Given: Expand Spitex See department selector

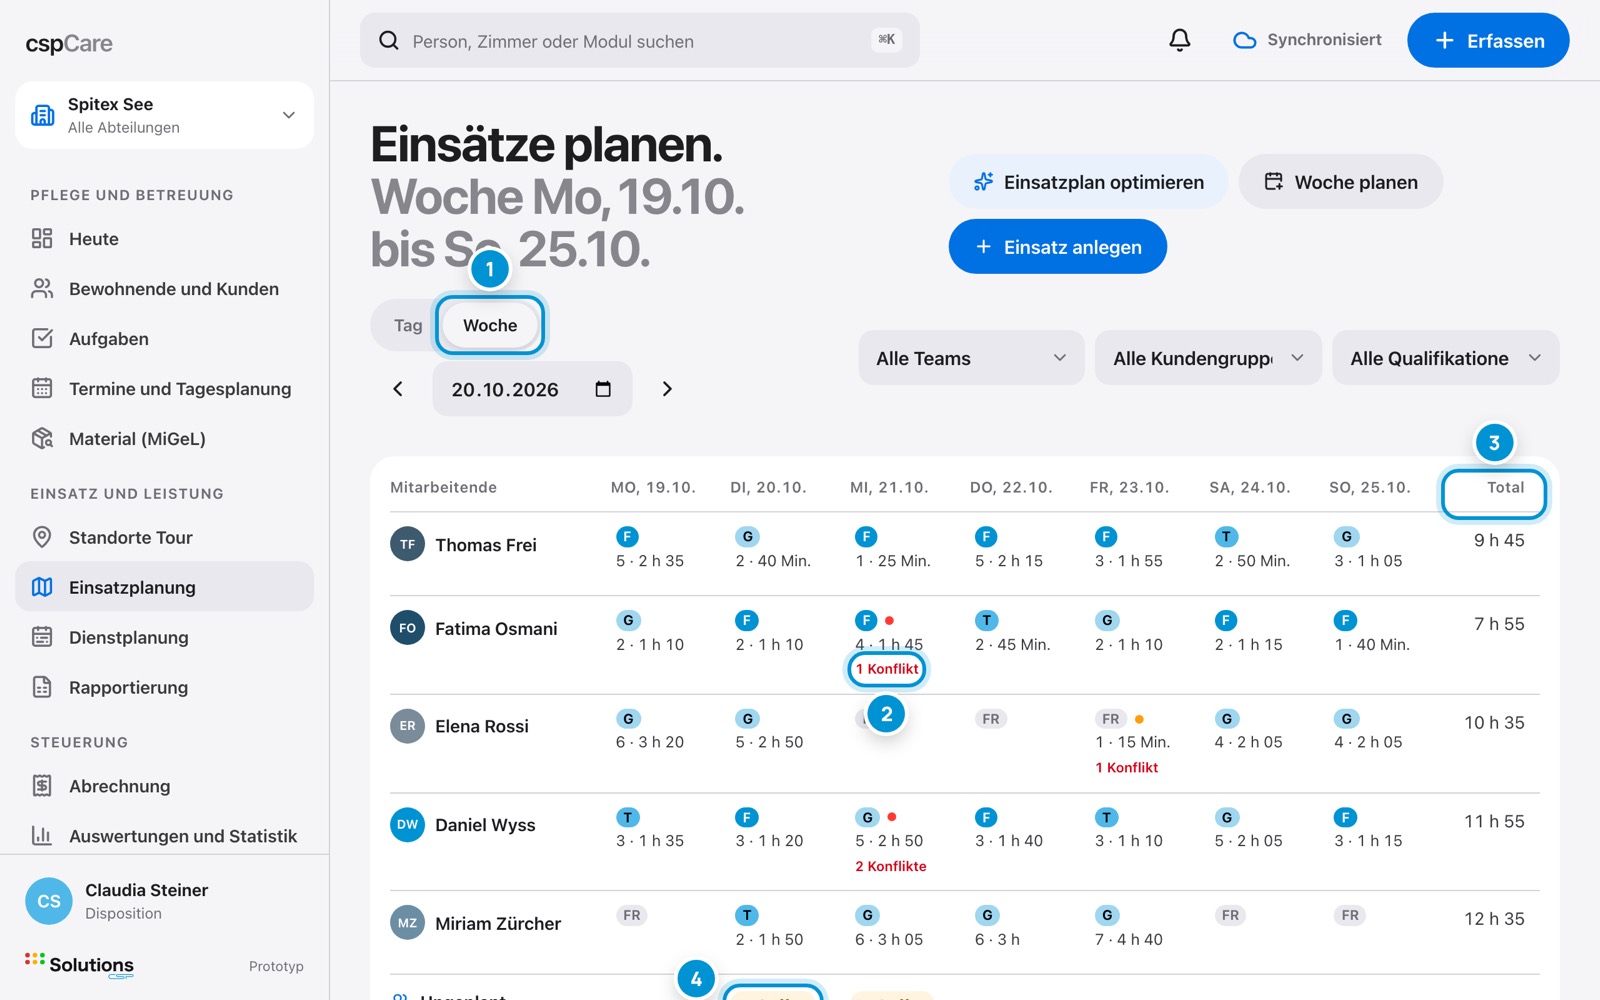Looking at the screenshot, I should point(164,115).
